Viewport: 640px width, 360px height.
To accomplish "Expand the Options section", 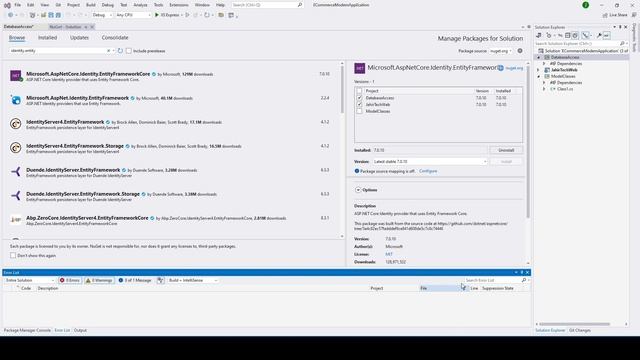I will [358, 190].
